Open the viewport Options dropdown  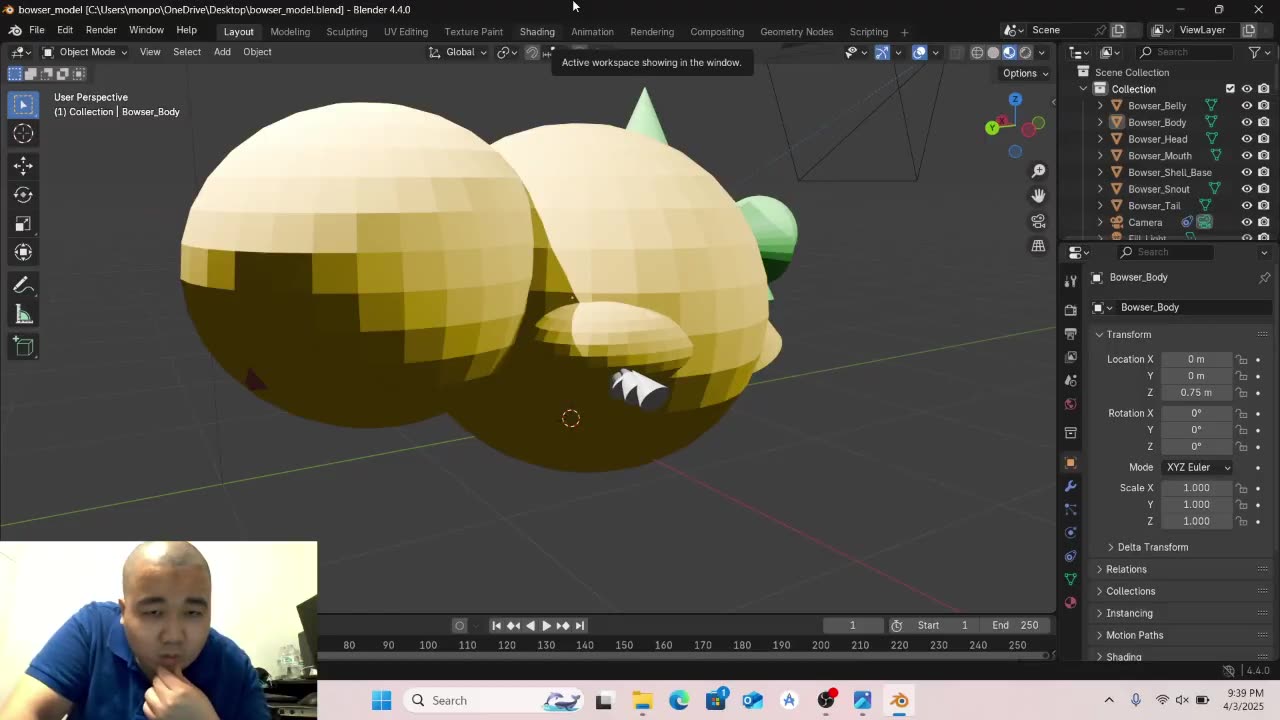(x=1025, y=73)
